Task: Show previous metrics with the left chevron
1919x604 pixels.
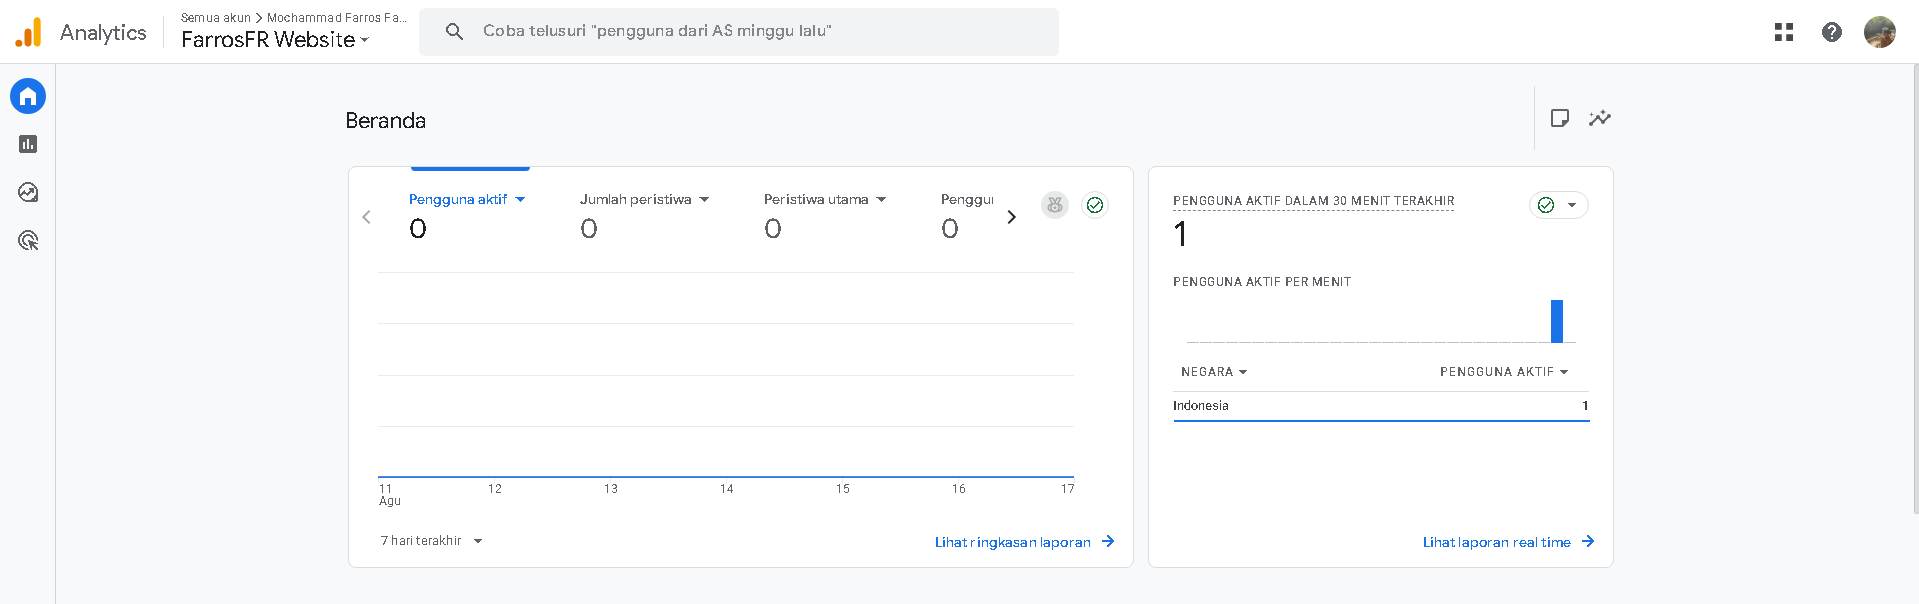Action: 367,217
